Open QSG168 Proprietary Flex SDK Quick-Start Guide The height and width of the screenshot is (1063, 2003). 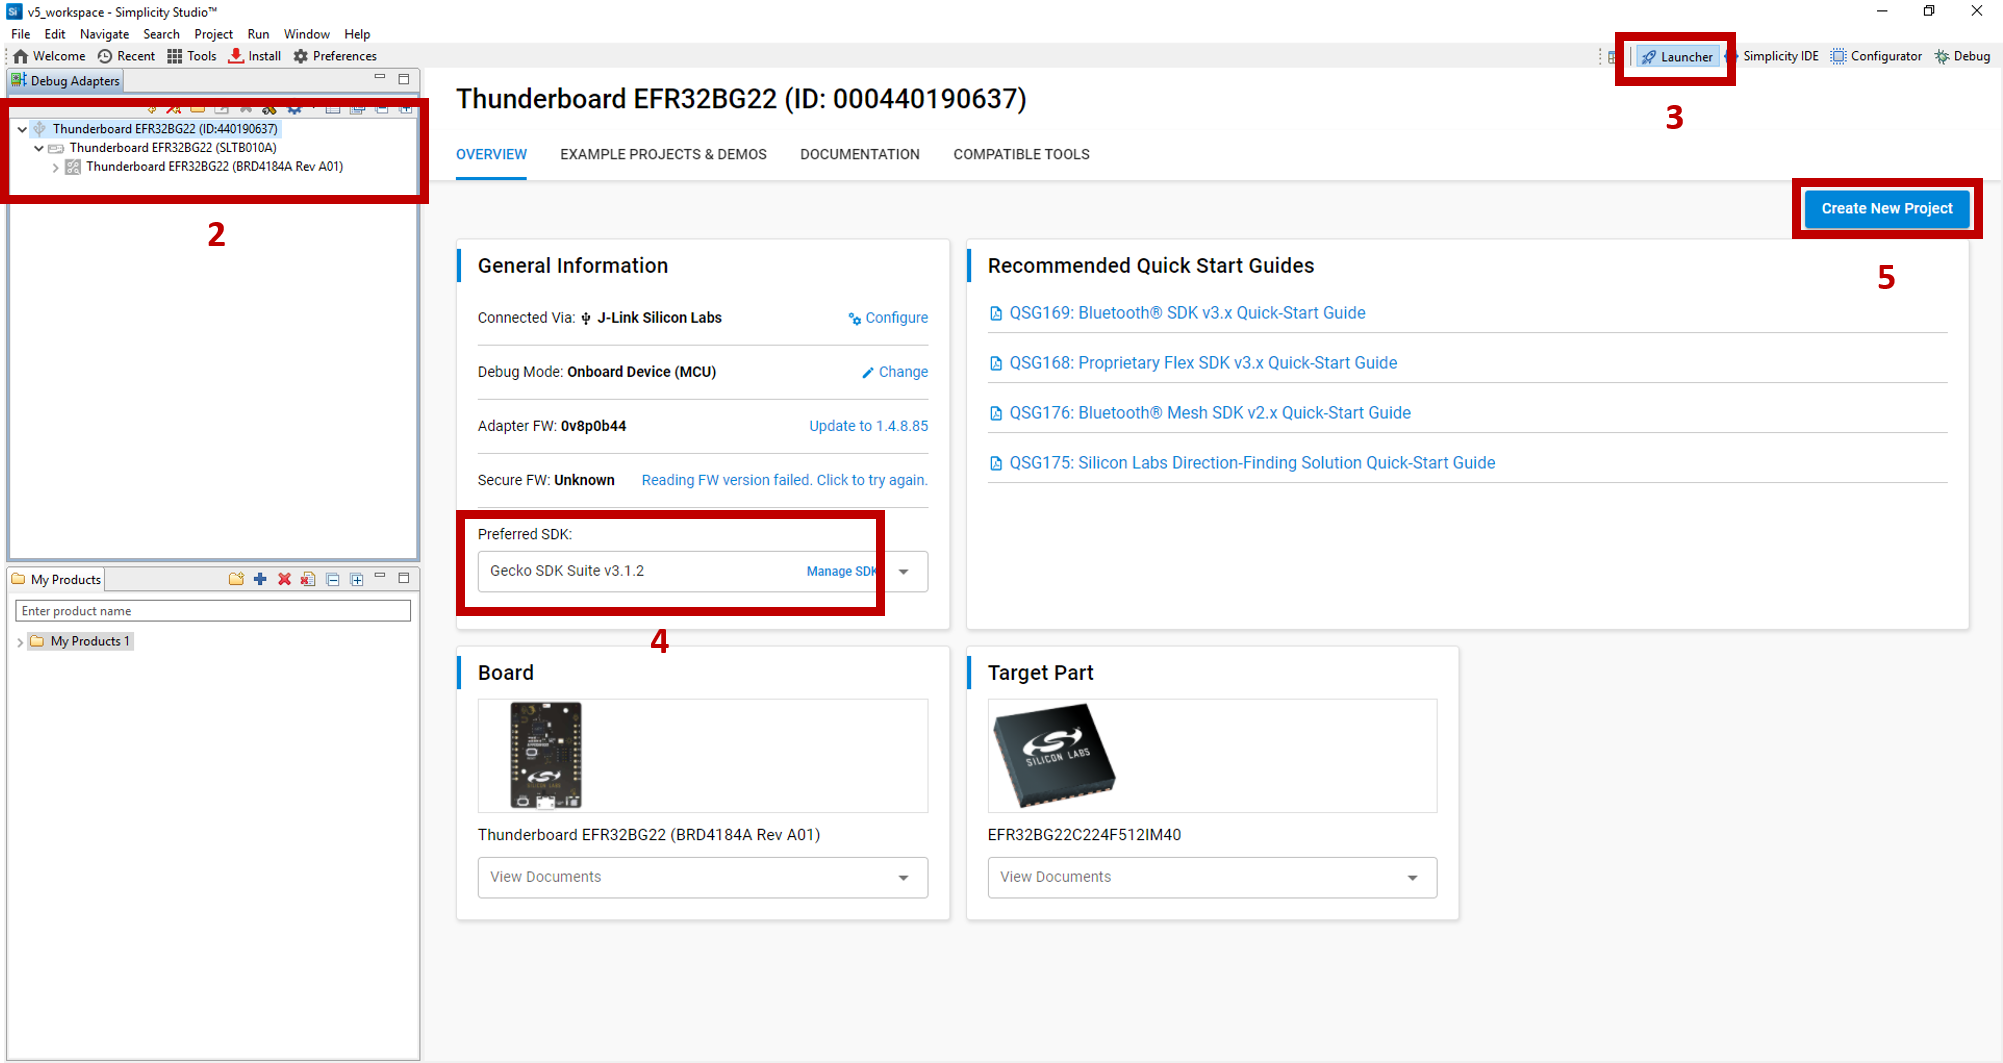1203,363
